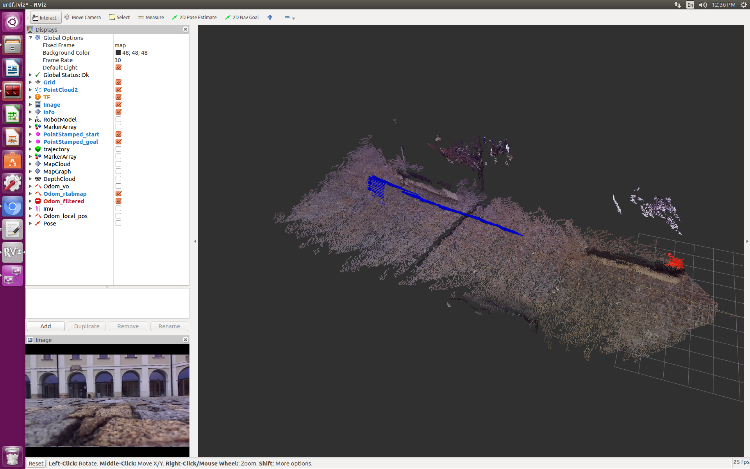Click the Publish Point tool icon
The height and width of the screenshot is (469, 750).
pos(270,17)
